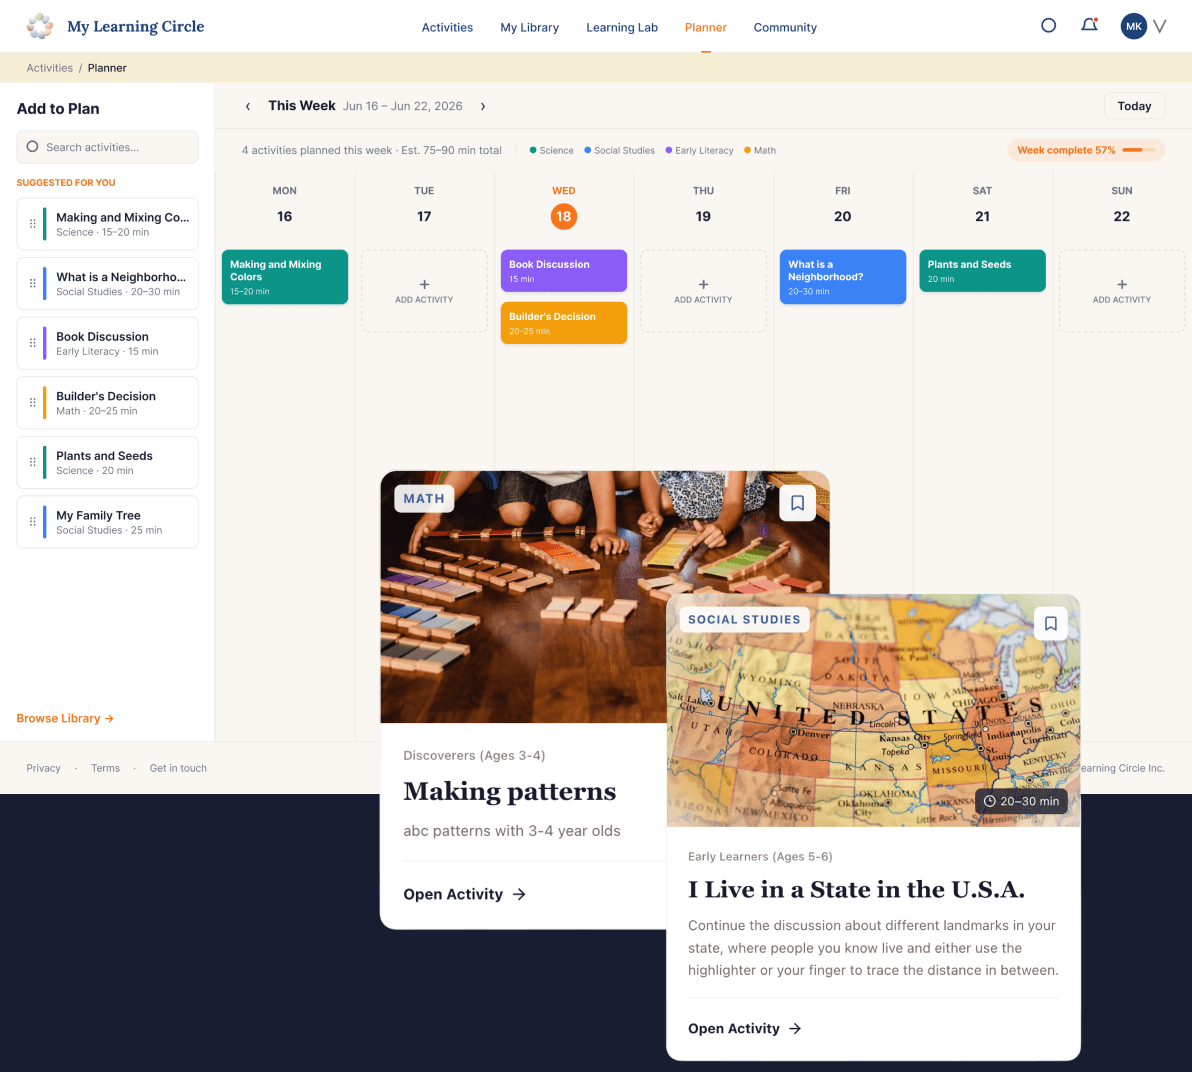Click arrow icon next to Browse Library
Viewport: 1192px width, 1072px height.
click(x=109, y=718)
